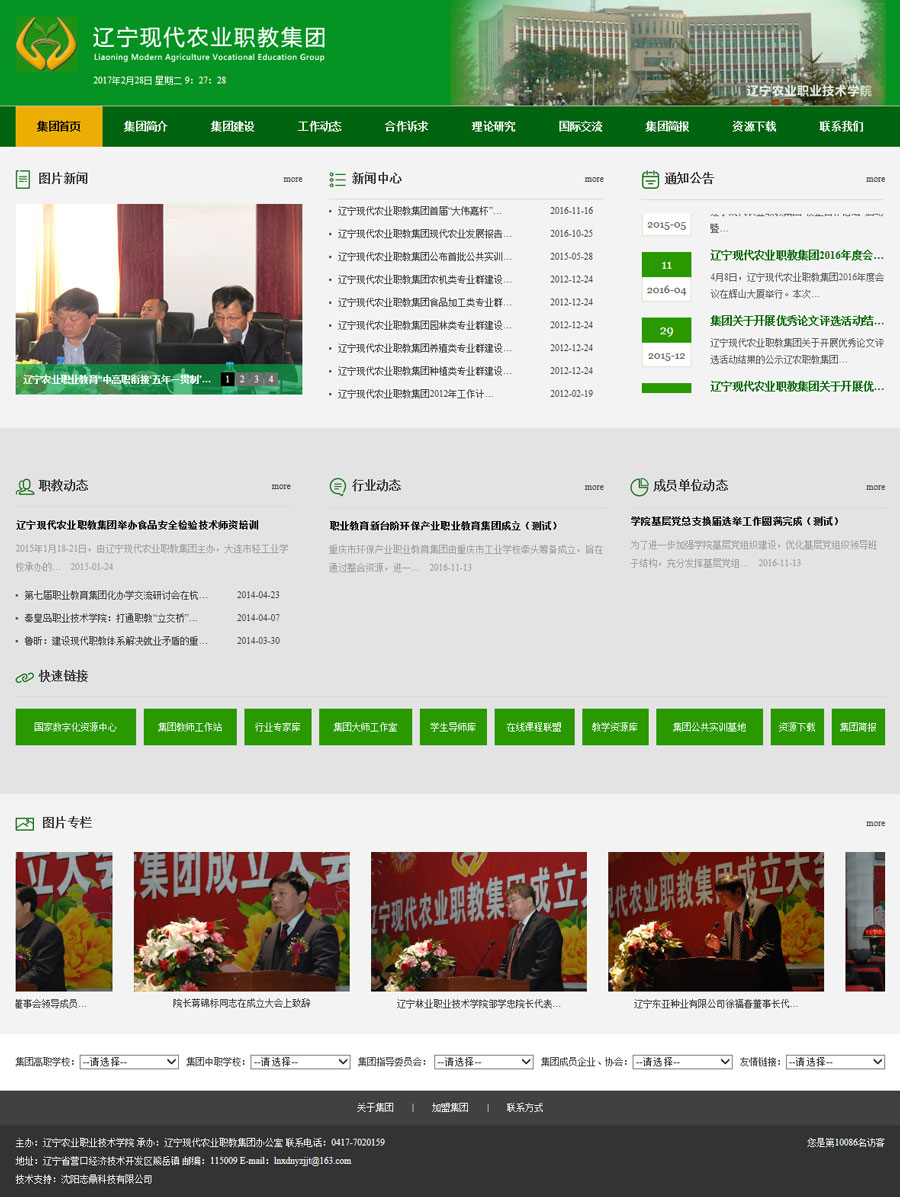Click more link beside 图片新闻

pyautogui.click(x=293, y=179)
